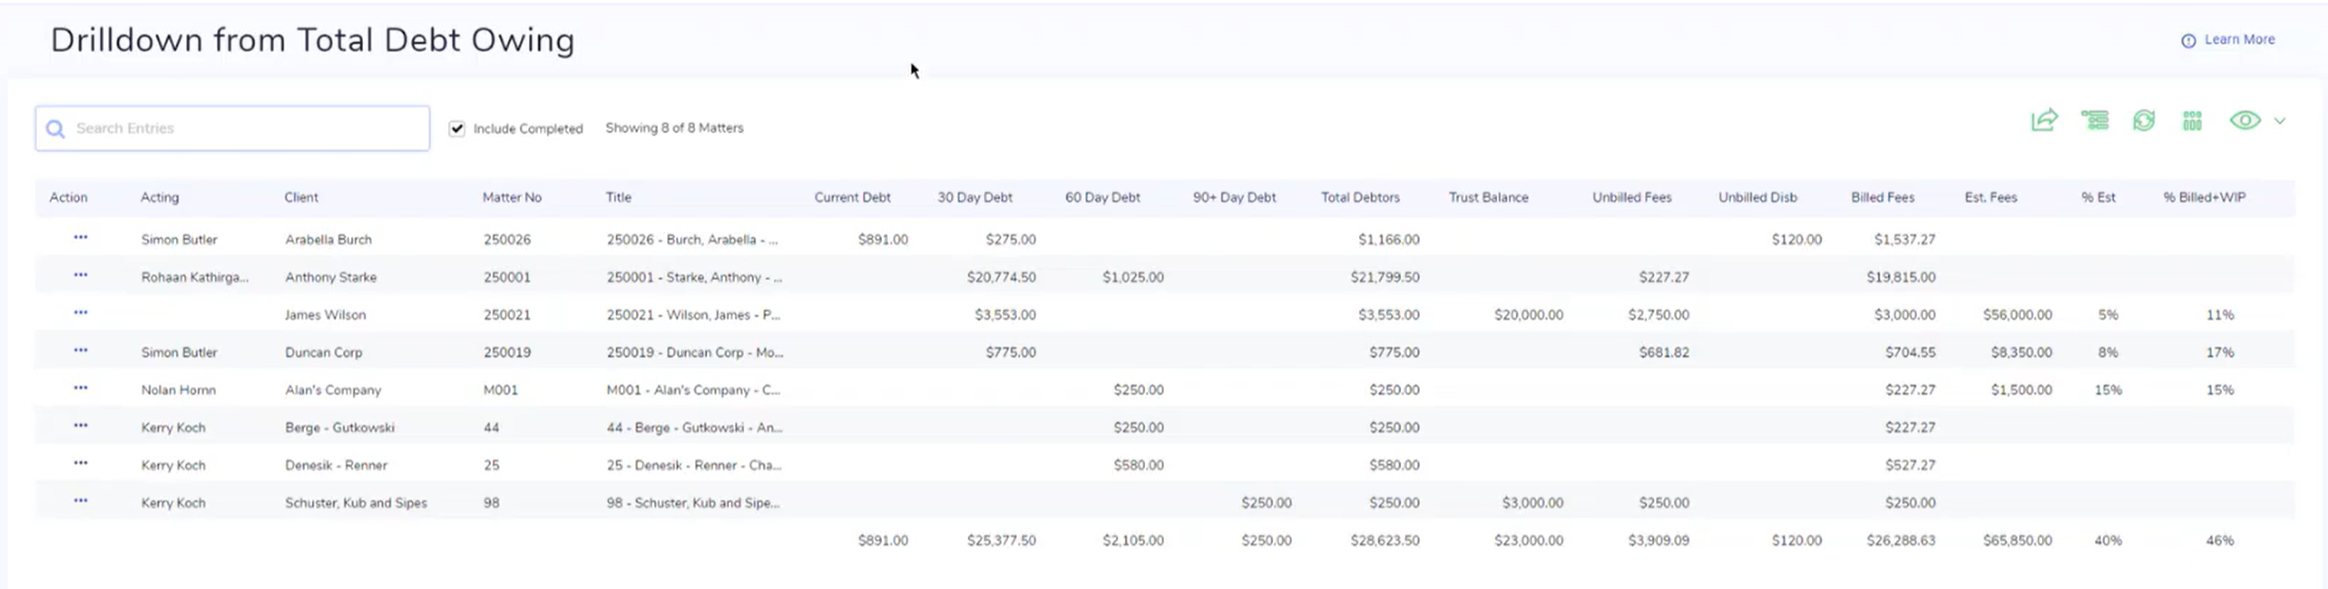Image resolution: width=2328 pixels, height=589 pixels.
Task: Click the export/share icon in the toolbar
Action: click(x=2044, y=121)
